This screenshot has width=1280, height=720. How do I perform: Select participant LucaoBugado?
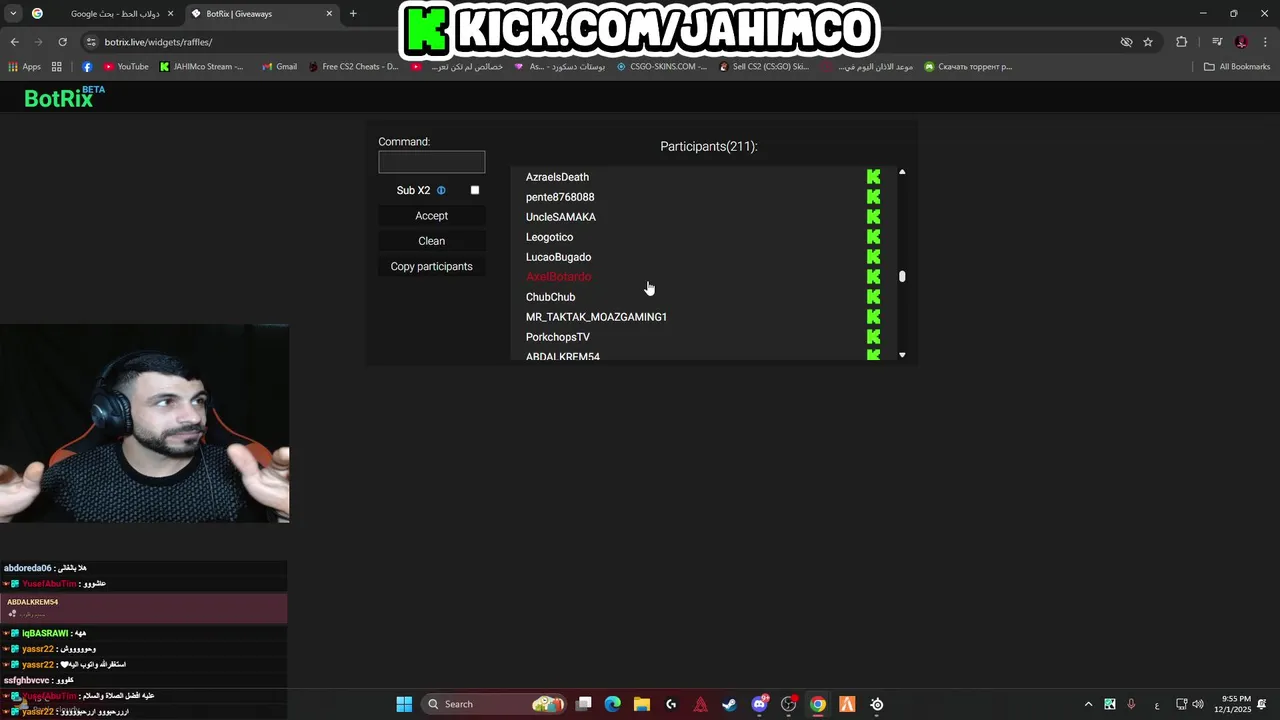pyautogui.click(x=558, y=257)
